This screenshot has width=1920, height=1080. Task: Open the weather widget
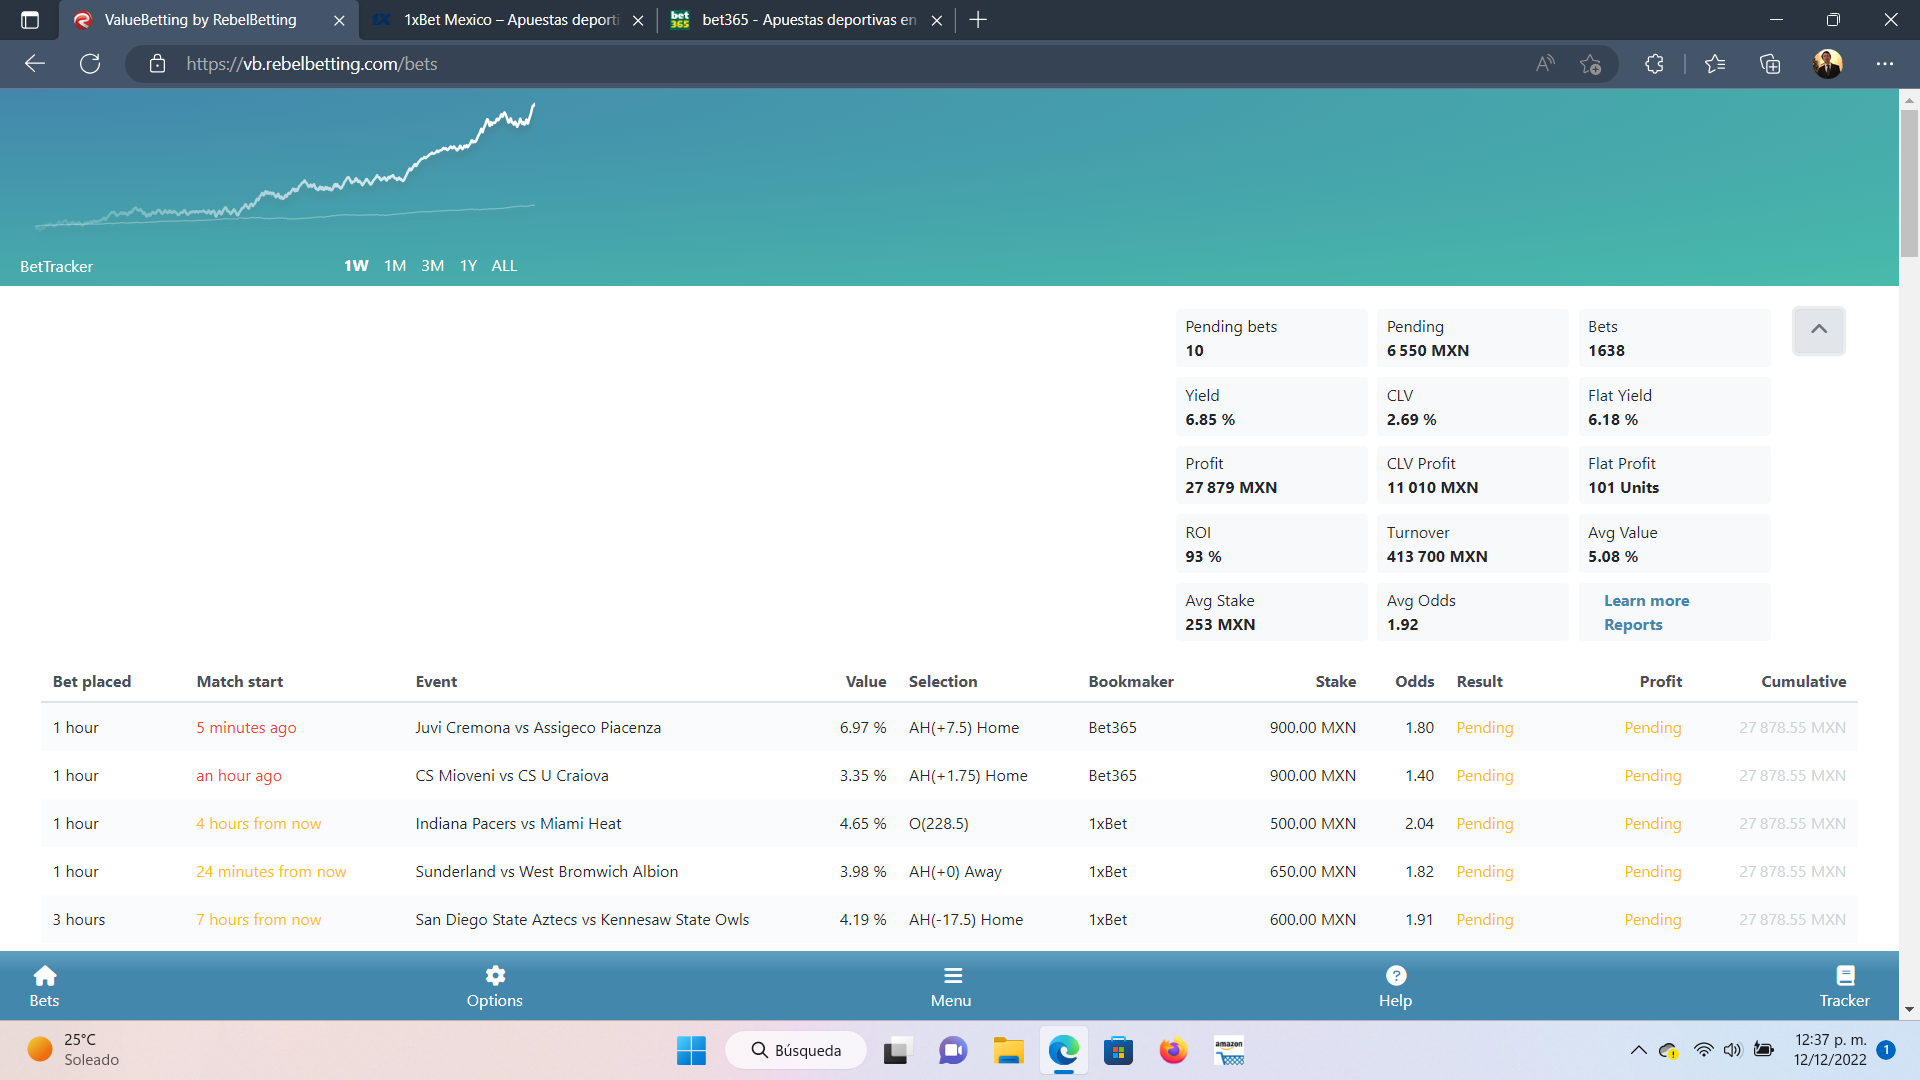(72, 1050)
